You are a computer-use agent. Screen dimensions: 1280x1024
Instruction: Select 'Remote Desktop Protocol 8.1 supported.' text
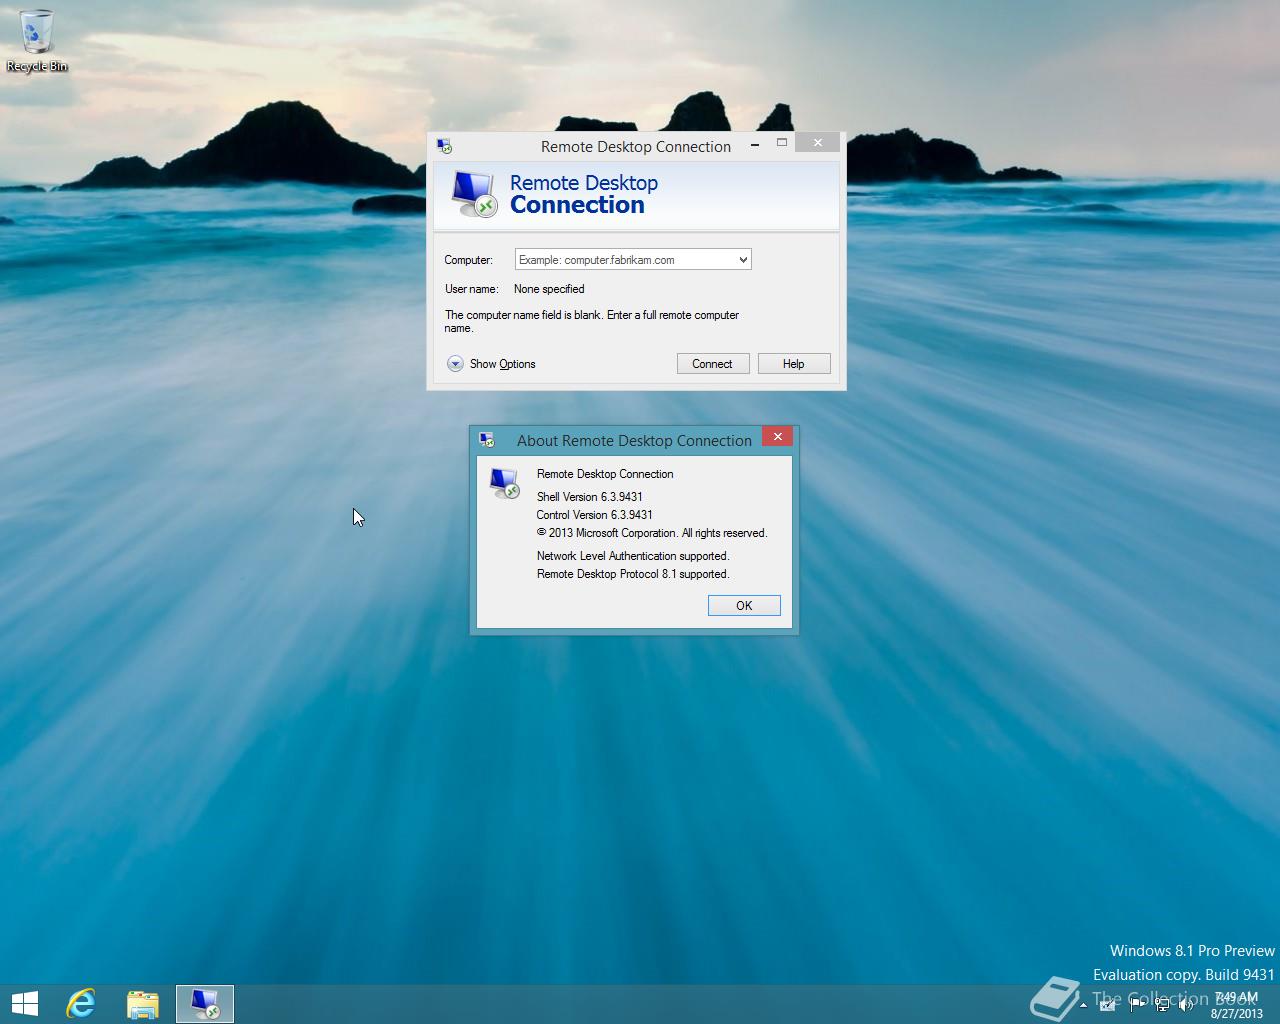tap(633, 574)
